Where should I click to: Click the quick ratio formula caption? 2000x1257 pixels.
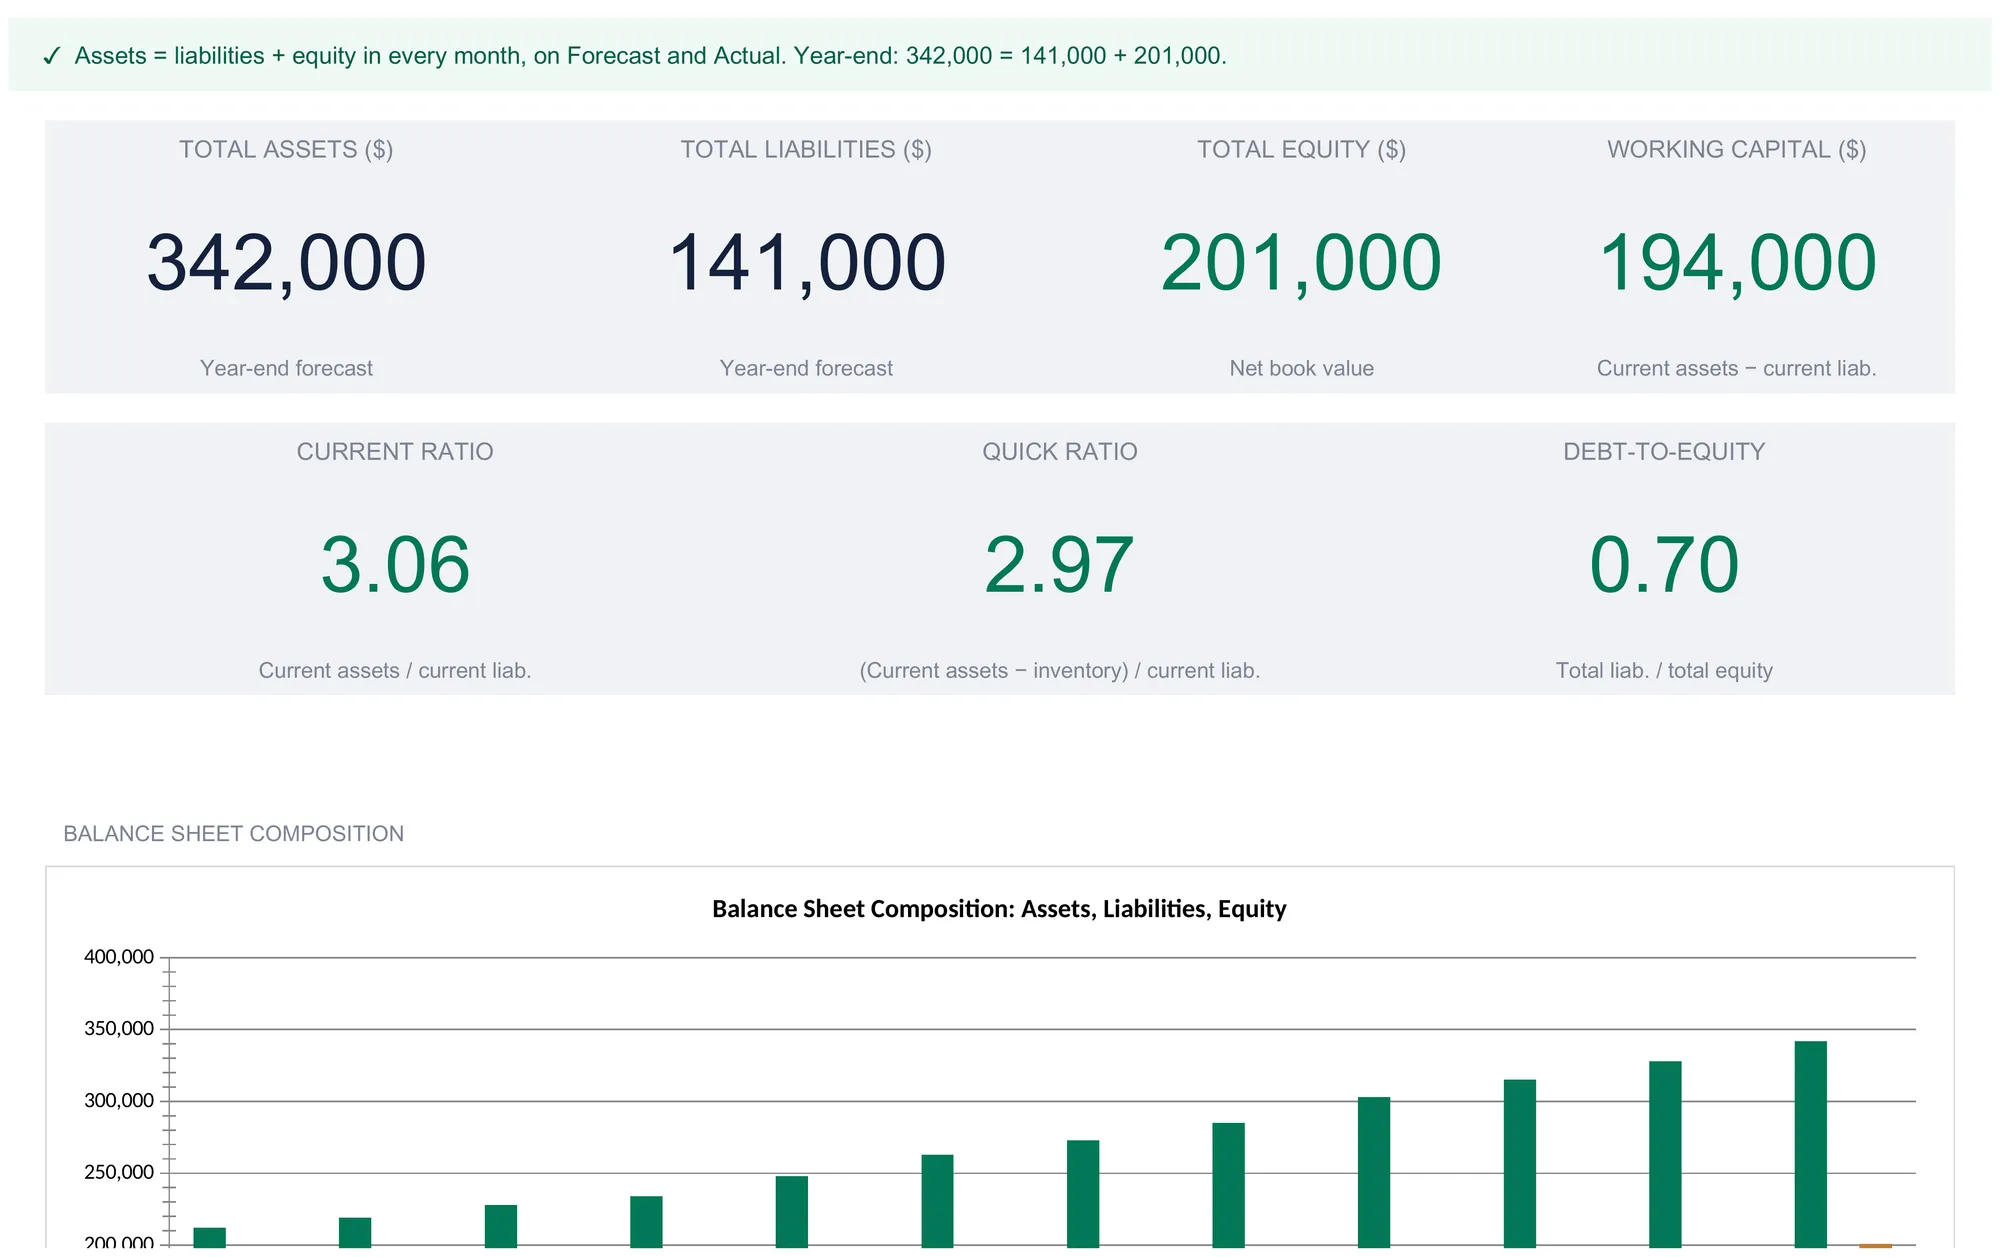pyautogui.click(x=1060, y=670)
